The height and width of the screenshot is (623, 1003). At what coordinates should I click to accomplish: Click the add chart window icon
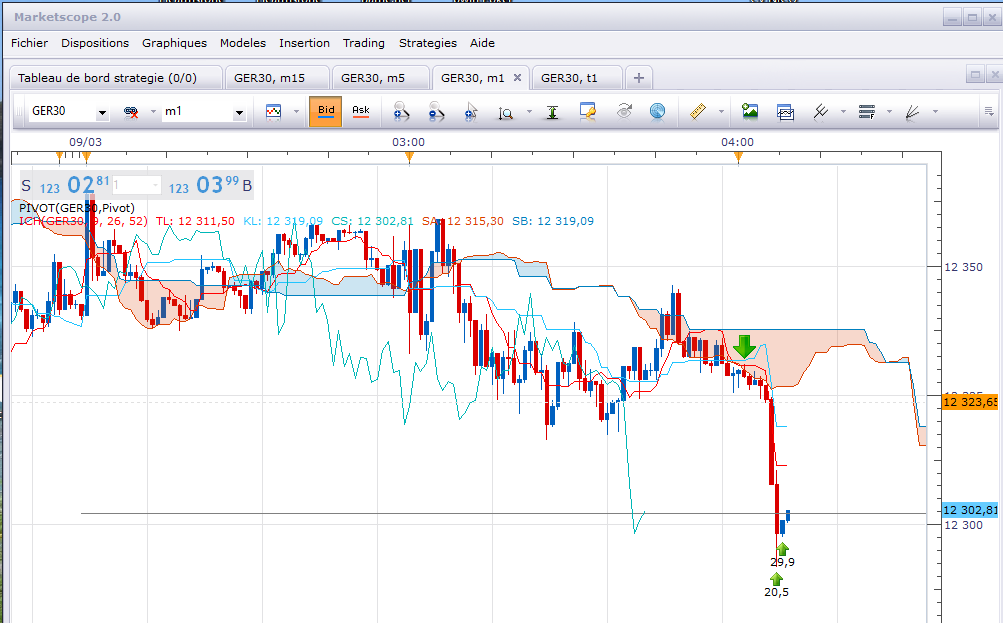click(x=785, y=113)
